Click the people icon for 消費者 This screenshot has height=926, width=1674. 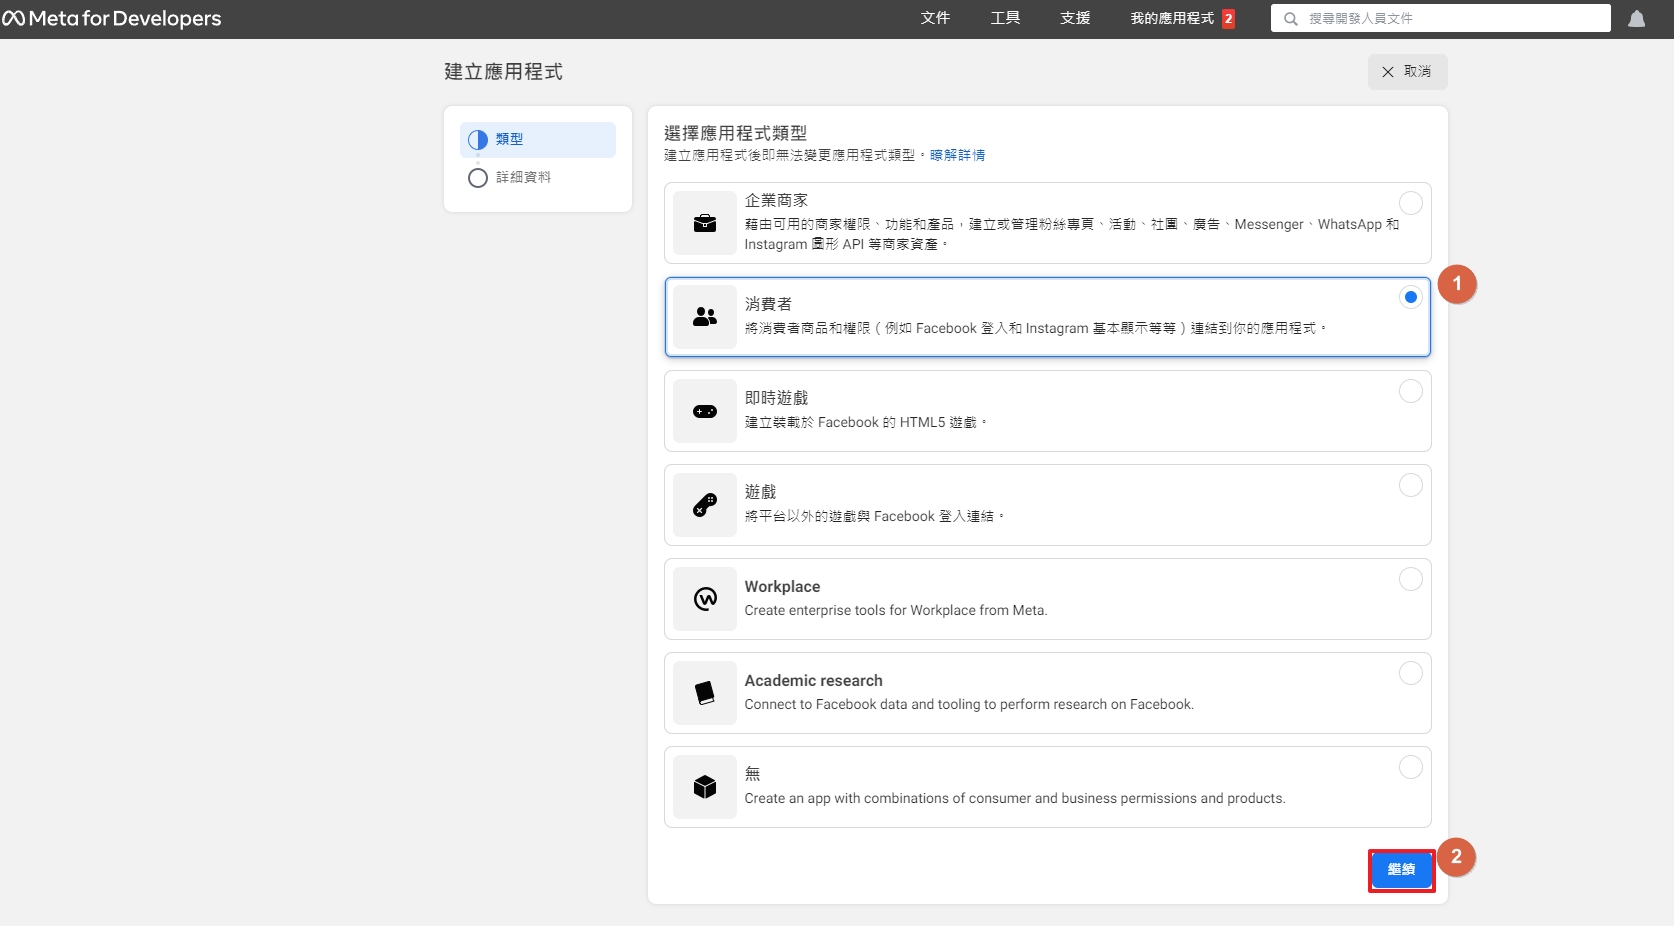[x=705, y=317]
